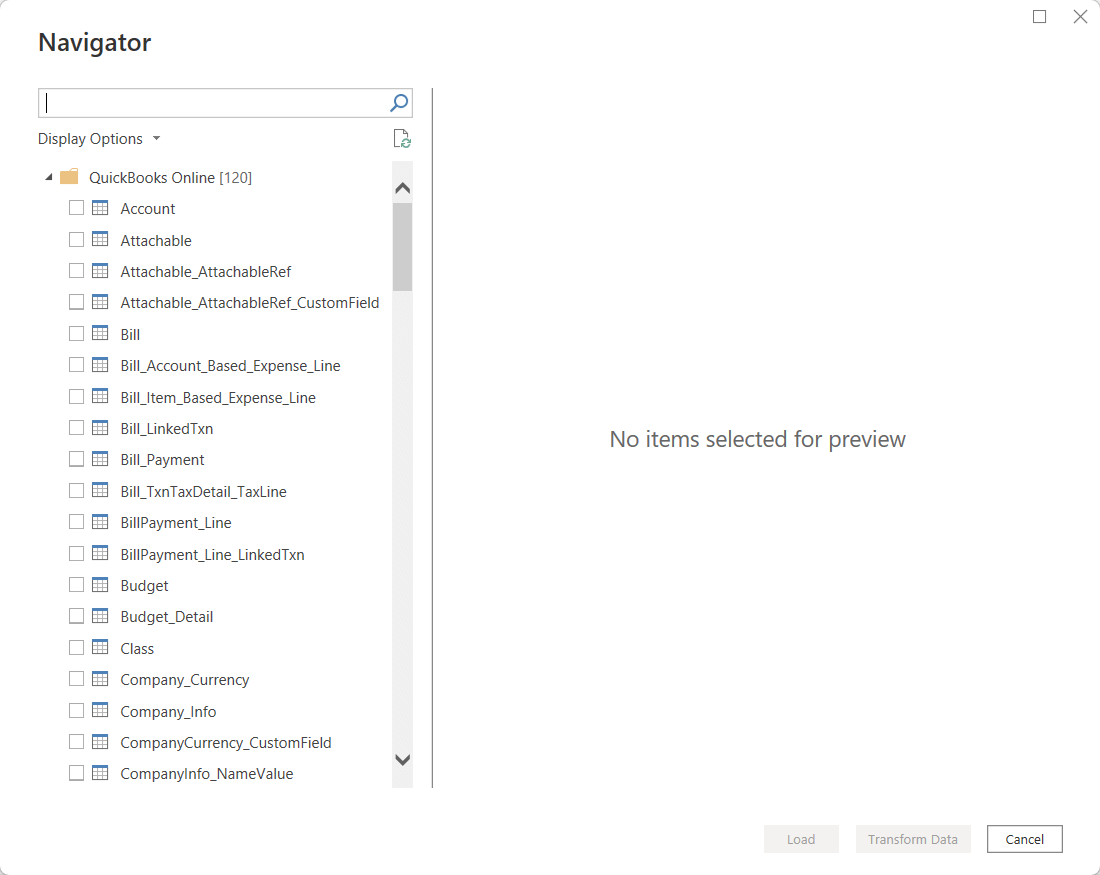Click the scroll down arrow in list

(403, 760)
